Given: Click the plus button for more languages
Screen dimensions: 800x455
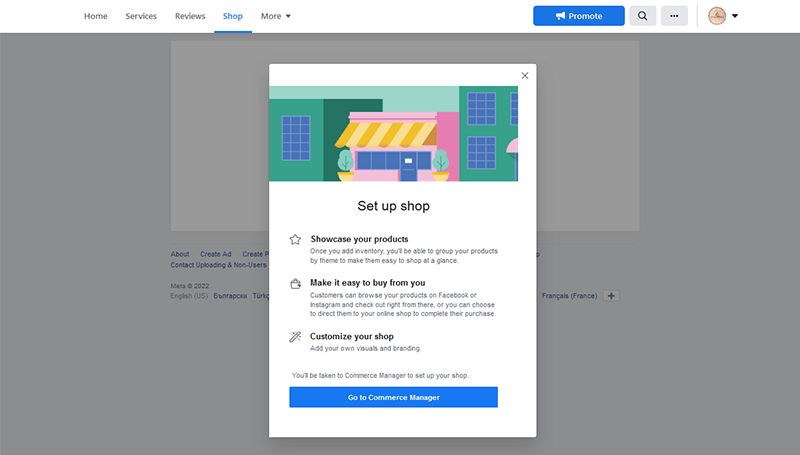Looking at the screenshot, I should 611,296.
